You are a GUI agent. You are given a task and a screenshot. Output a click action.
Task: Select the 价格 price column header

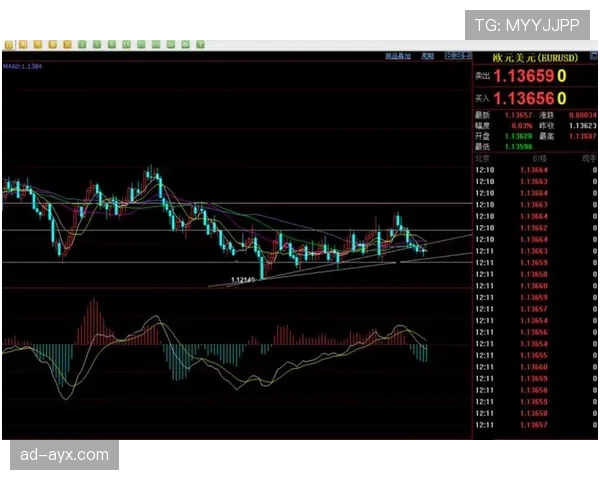[539, 158]
